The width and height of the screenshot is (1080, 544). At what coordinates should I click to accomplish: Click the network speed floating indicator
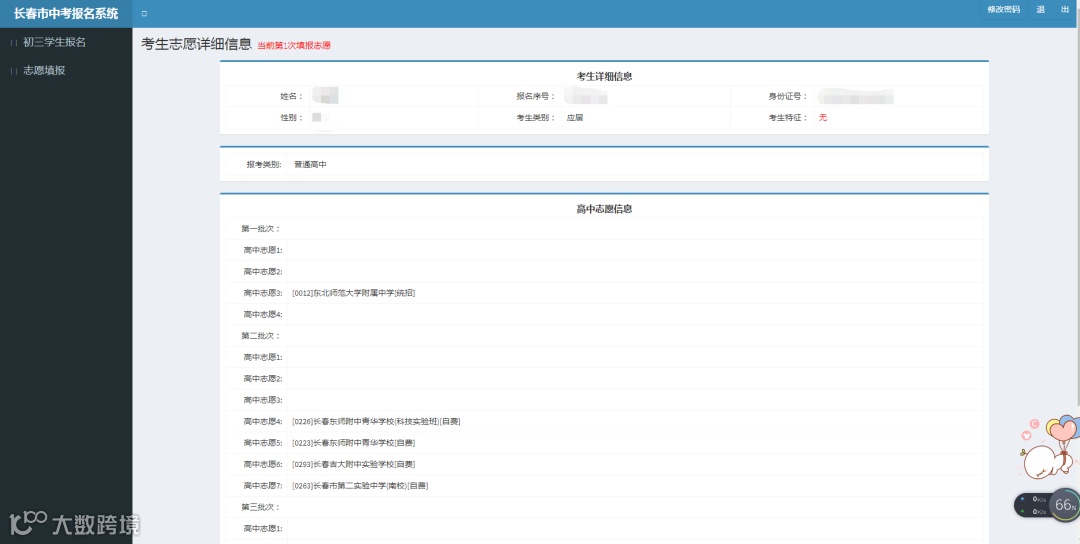[x=1032, y=505]
